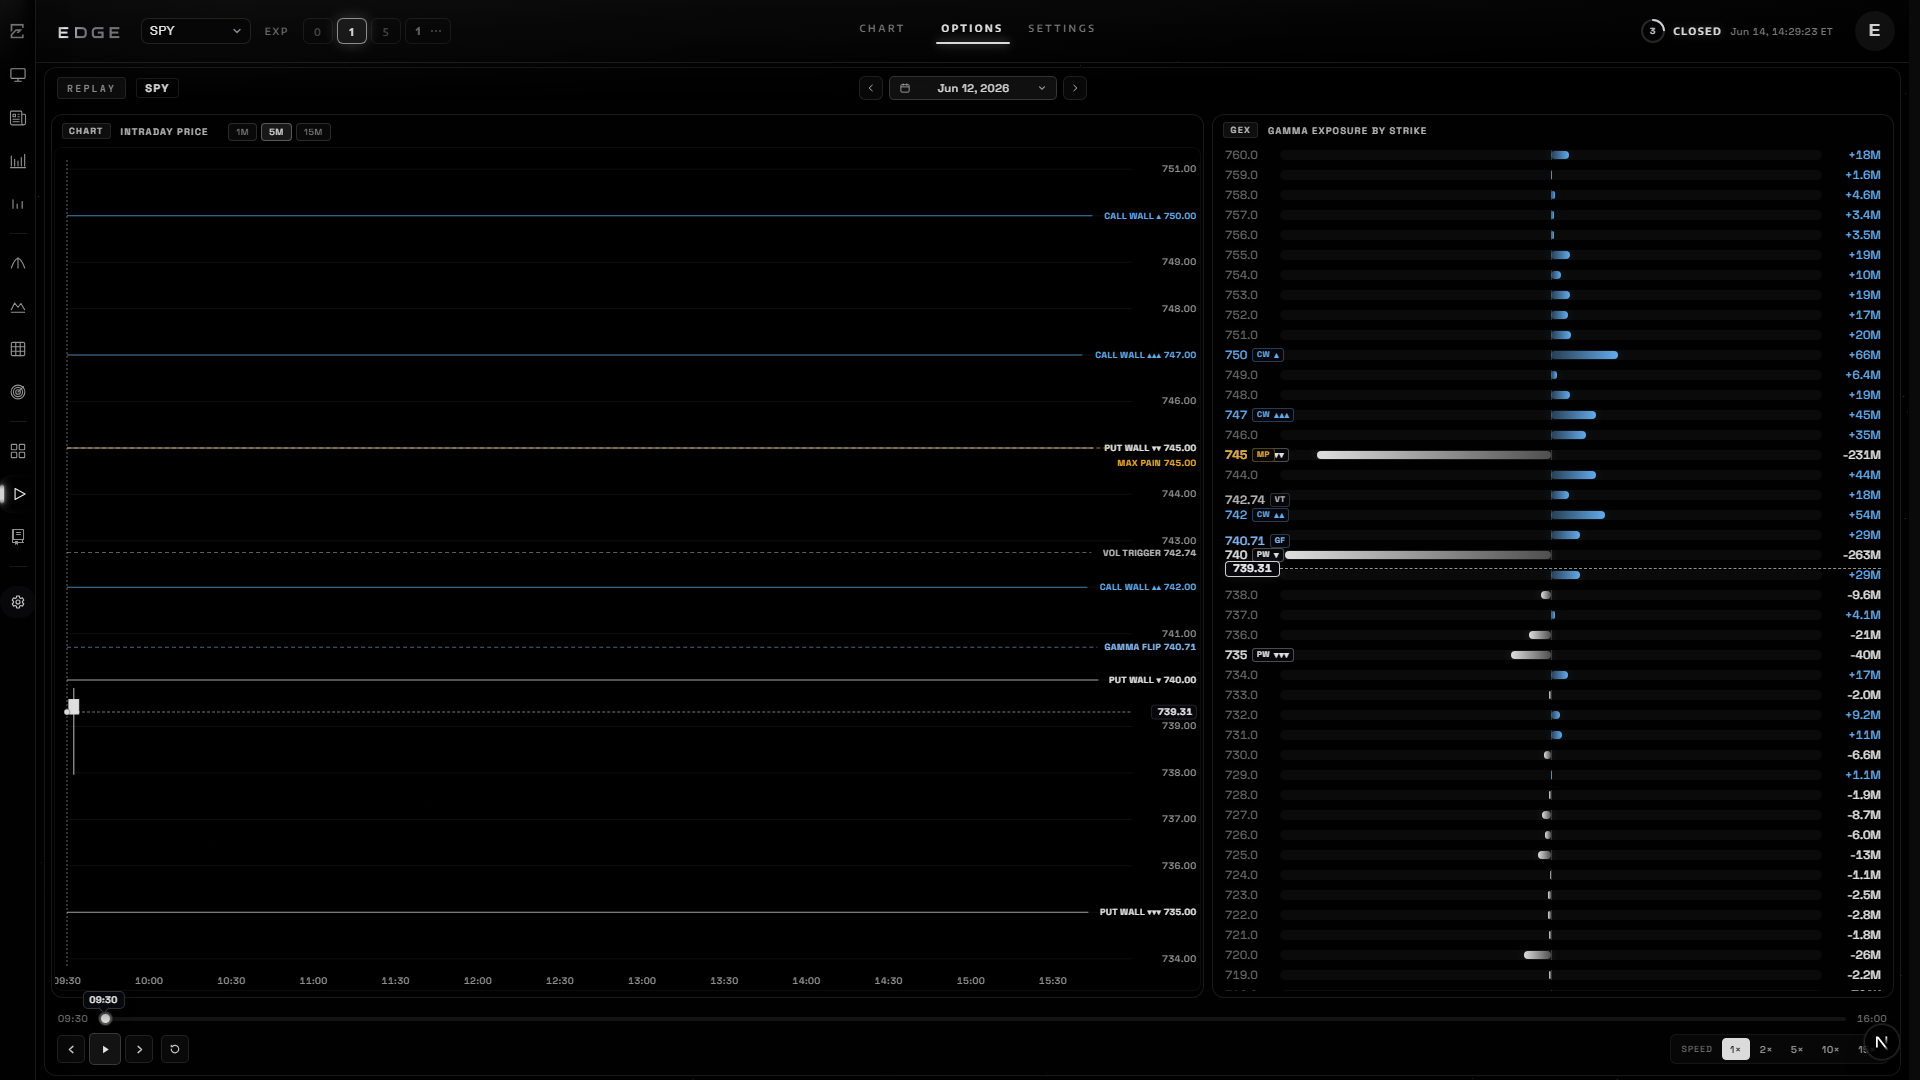The image size is (1920, 1080).
Task: Open the Jun 12, 2026 date picker
Action: [972, 88]
